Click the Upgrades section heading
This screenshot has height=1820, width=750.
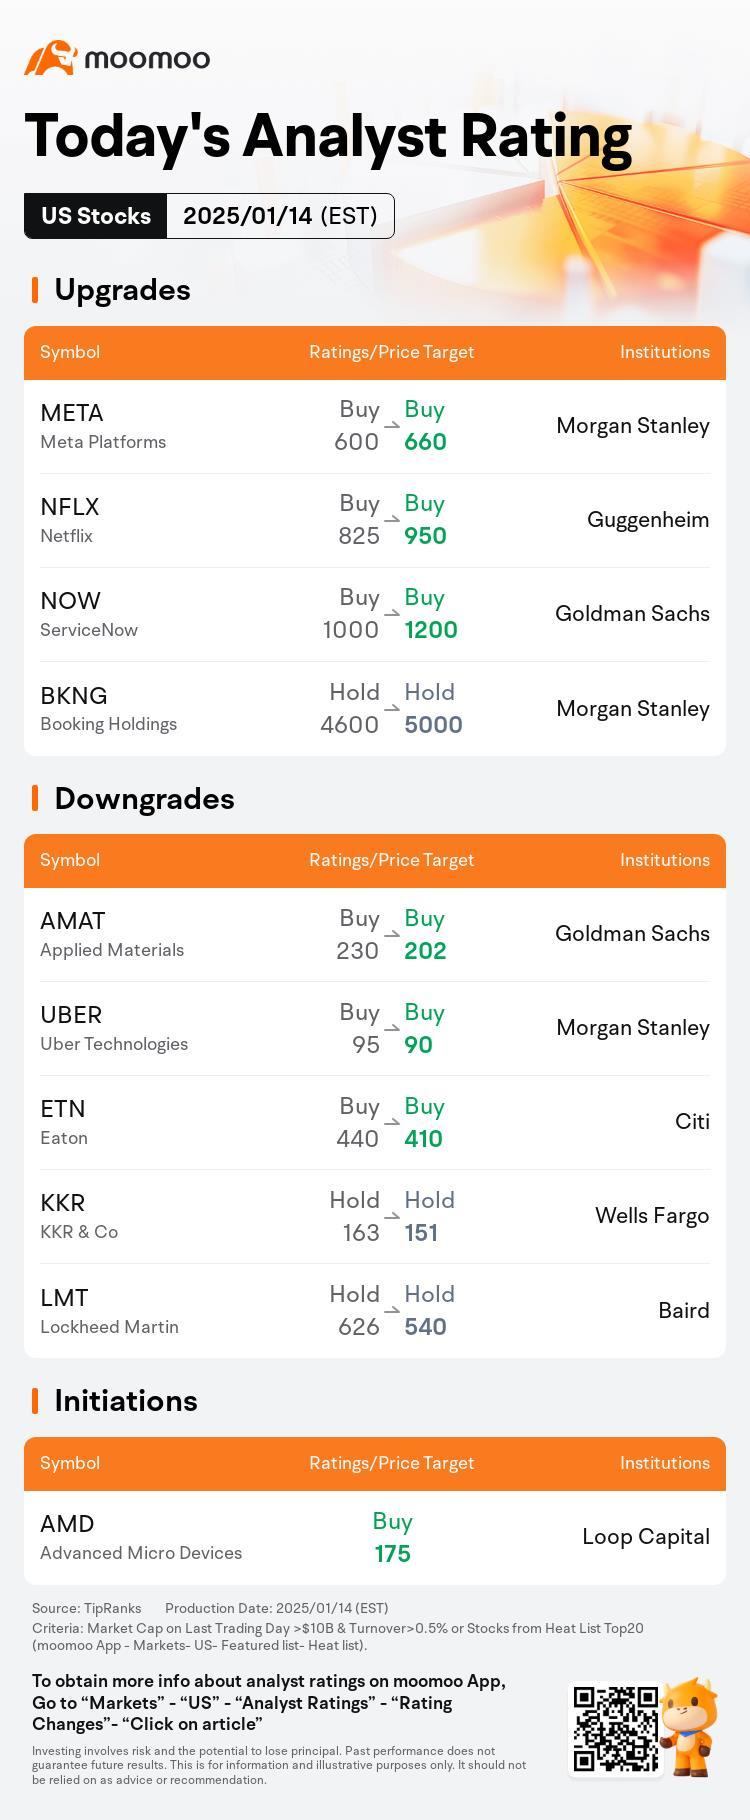[x=122, y=290]
